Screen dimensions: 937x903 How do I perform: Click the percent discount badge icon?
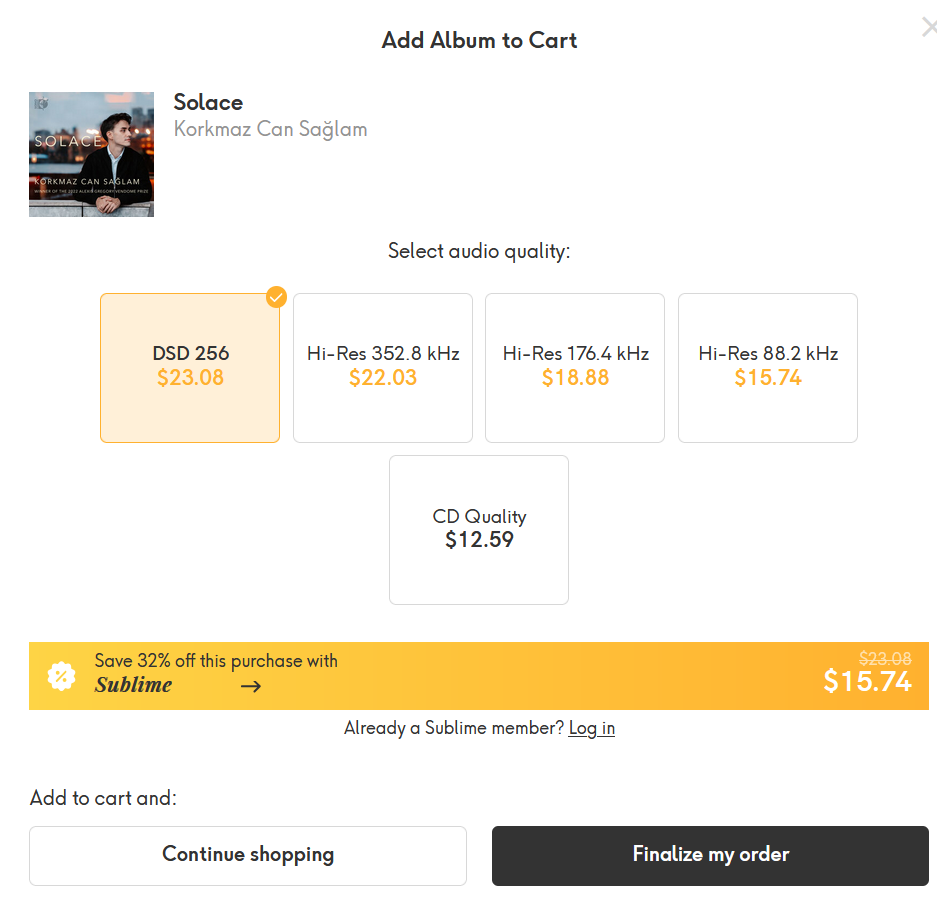[x=62, y=676]
